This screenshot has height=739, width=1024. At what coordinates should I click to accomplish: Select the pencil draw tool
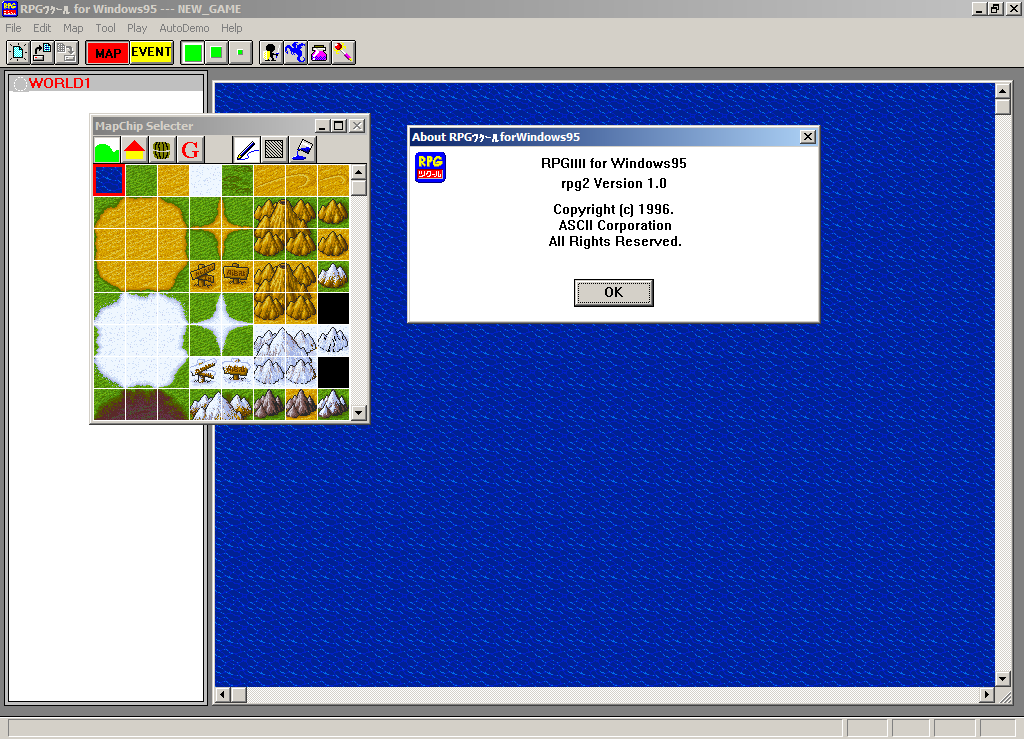(x=247, y=150)
